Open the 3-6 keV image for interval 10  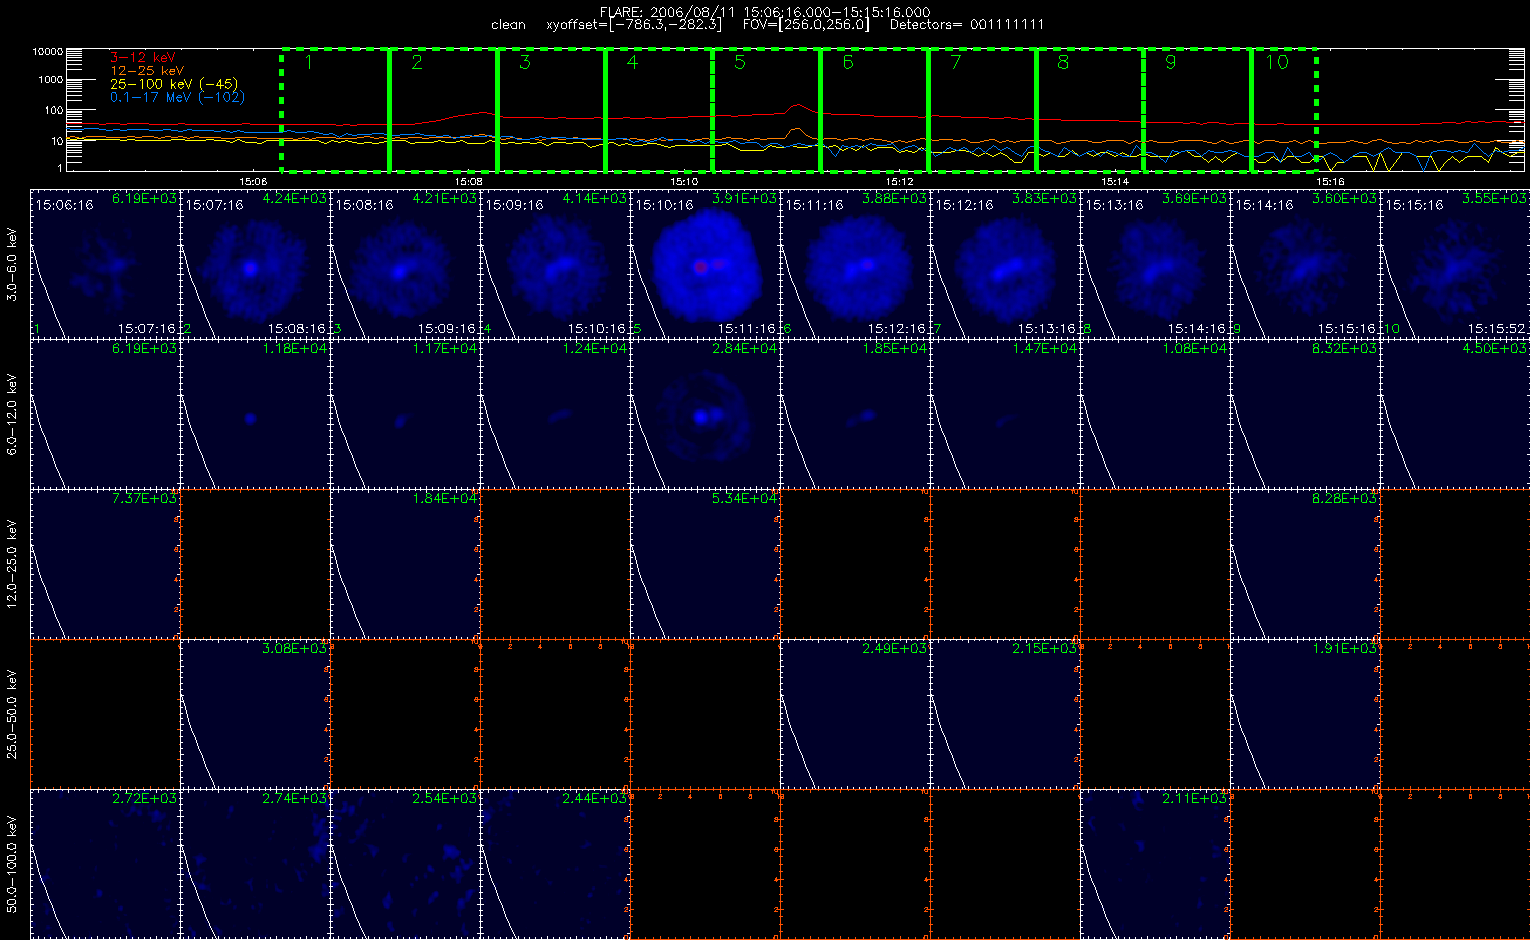coord(1455,264)
